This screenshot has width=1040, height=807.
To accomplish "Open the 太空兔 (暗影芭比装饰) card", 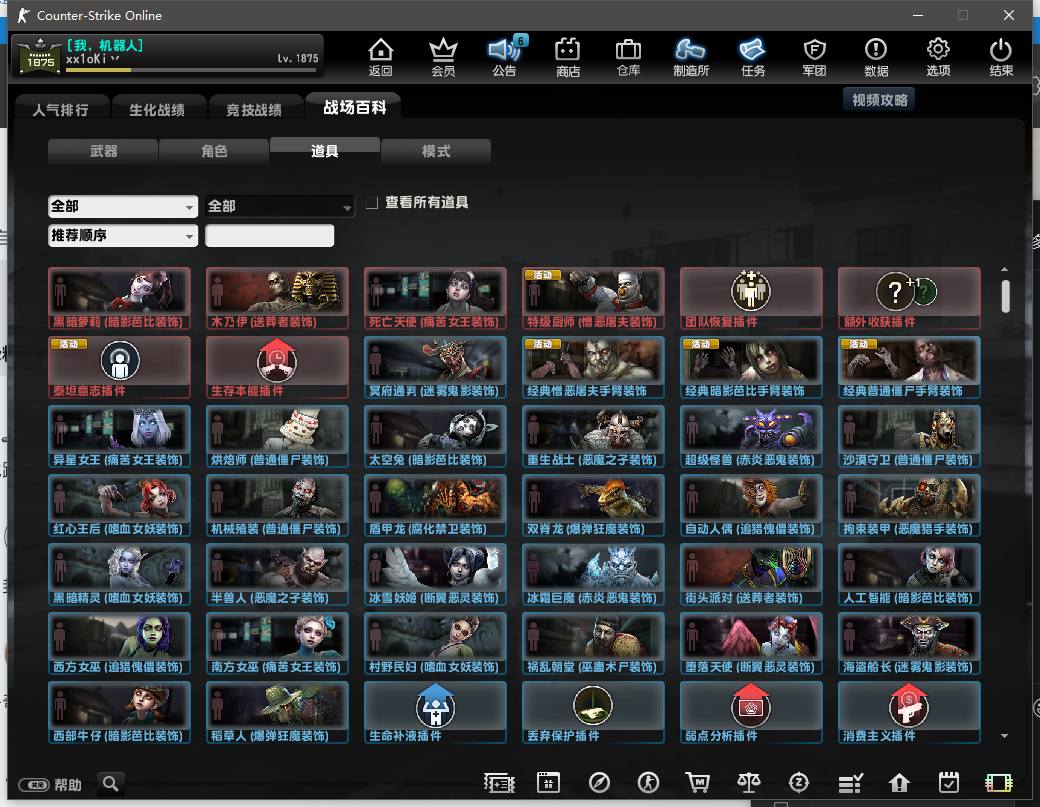I will (435, 436).
